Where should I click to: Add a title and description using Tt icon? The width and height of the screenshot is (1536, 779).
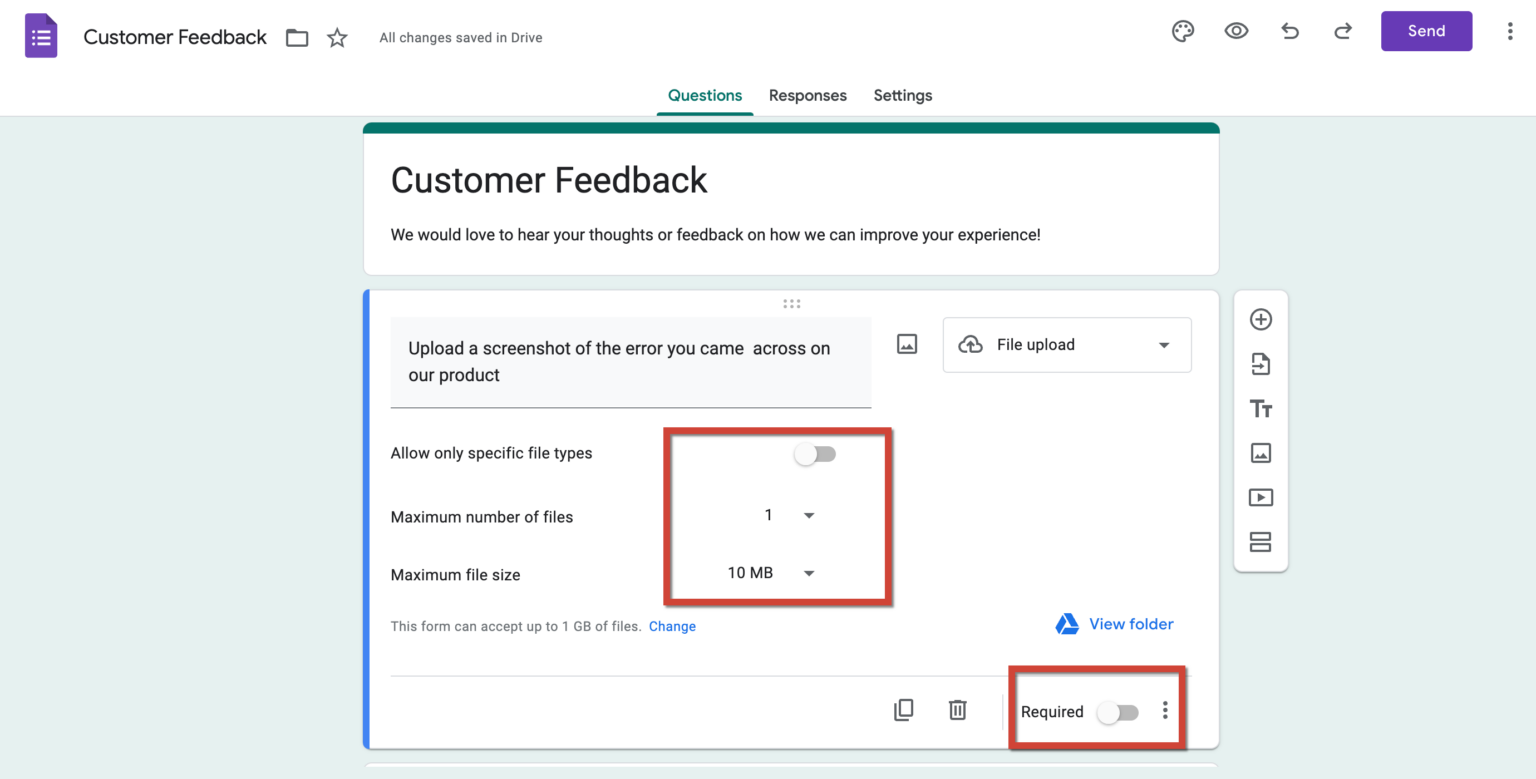click(x=1261, y=408)
